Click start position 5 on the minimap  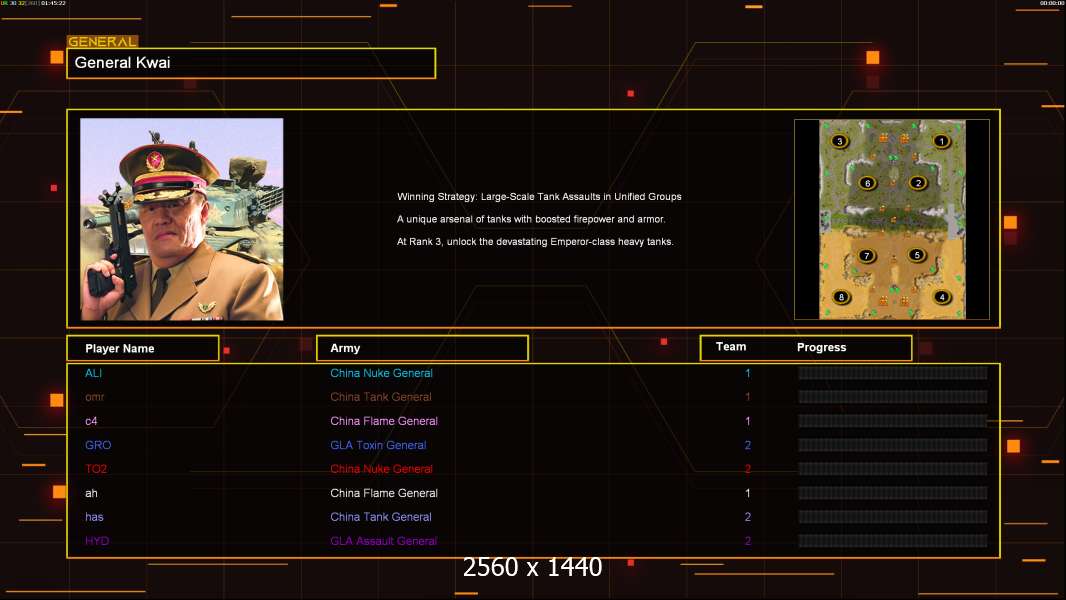[917, 255]
